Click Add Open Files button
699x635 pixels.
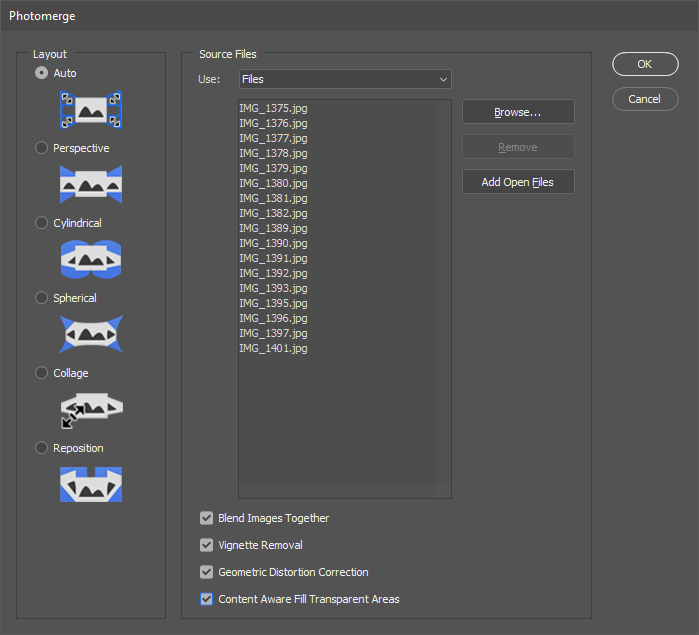tap(518, 182)
